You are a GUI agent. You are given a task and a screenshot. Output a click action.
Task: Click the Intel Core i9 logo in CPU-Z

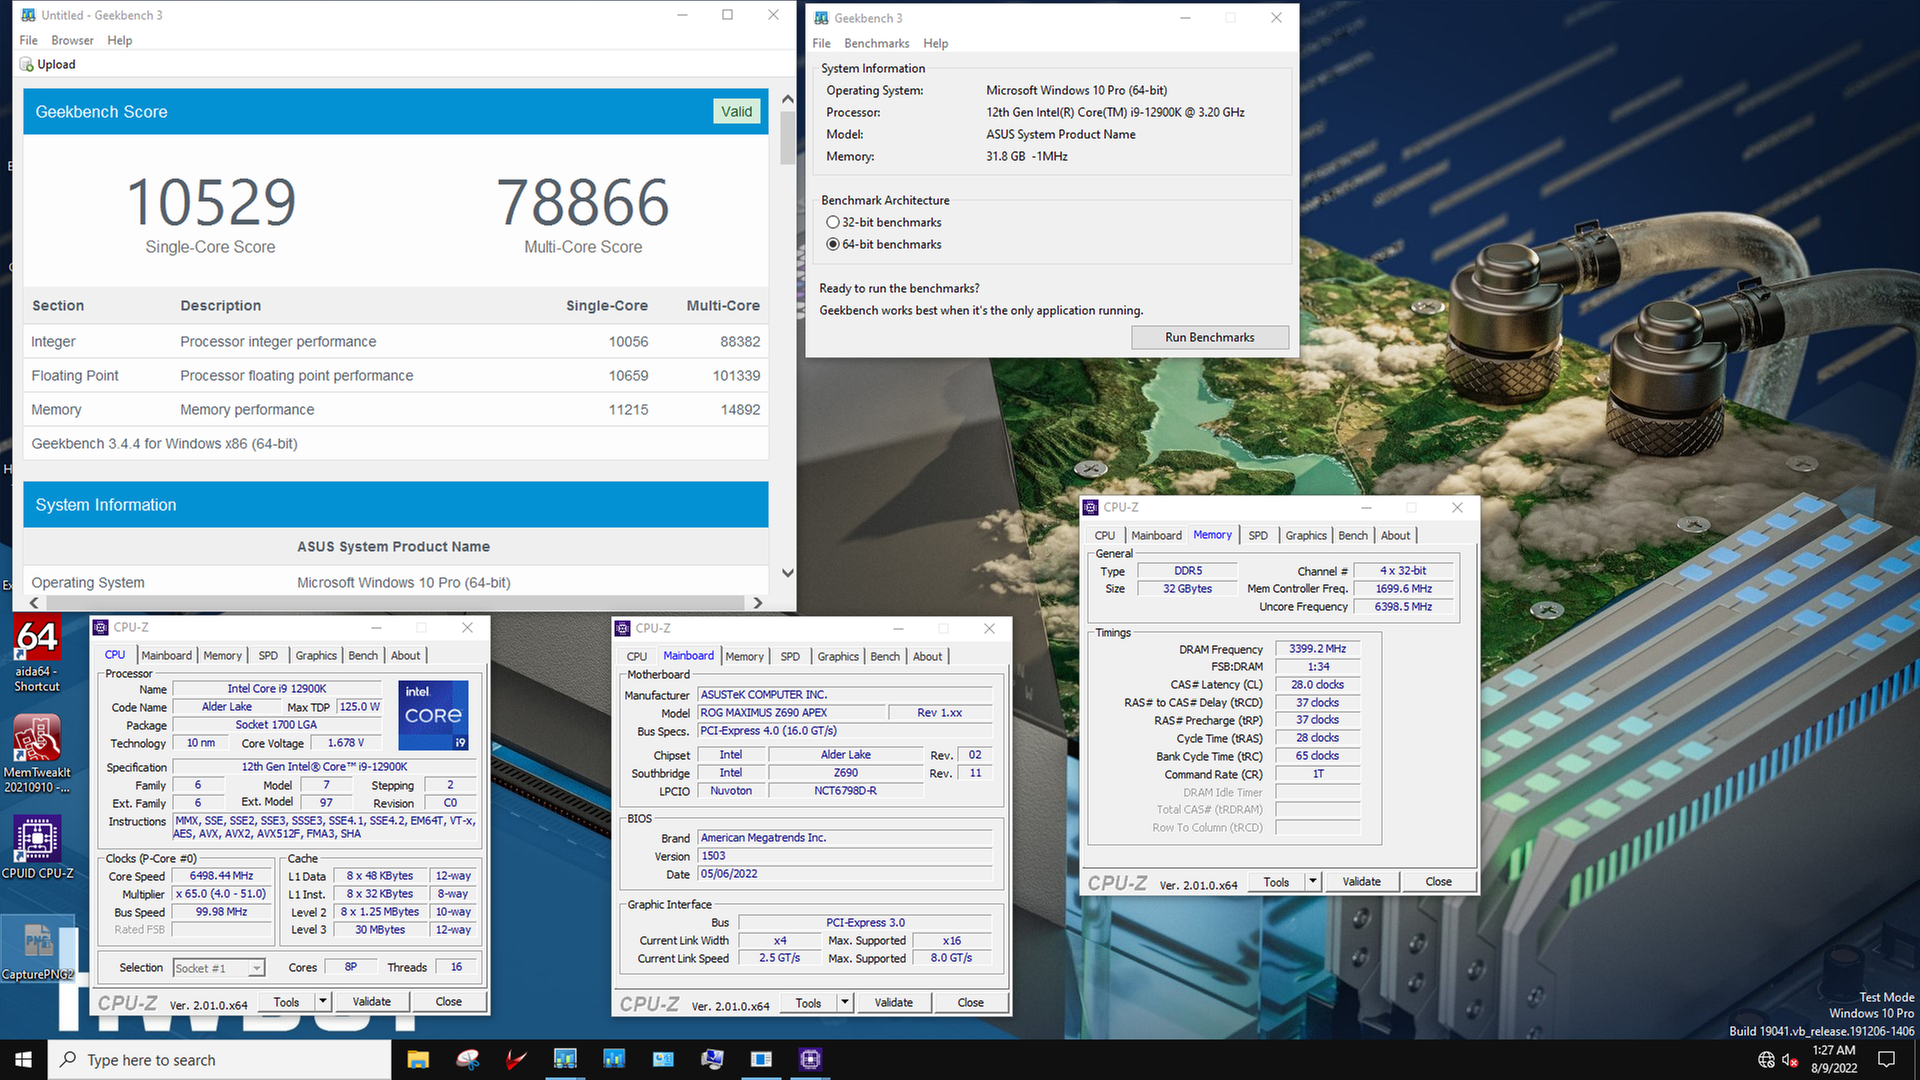click(x=433, y=715)
